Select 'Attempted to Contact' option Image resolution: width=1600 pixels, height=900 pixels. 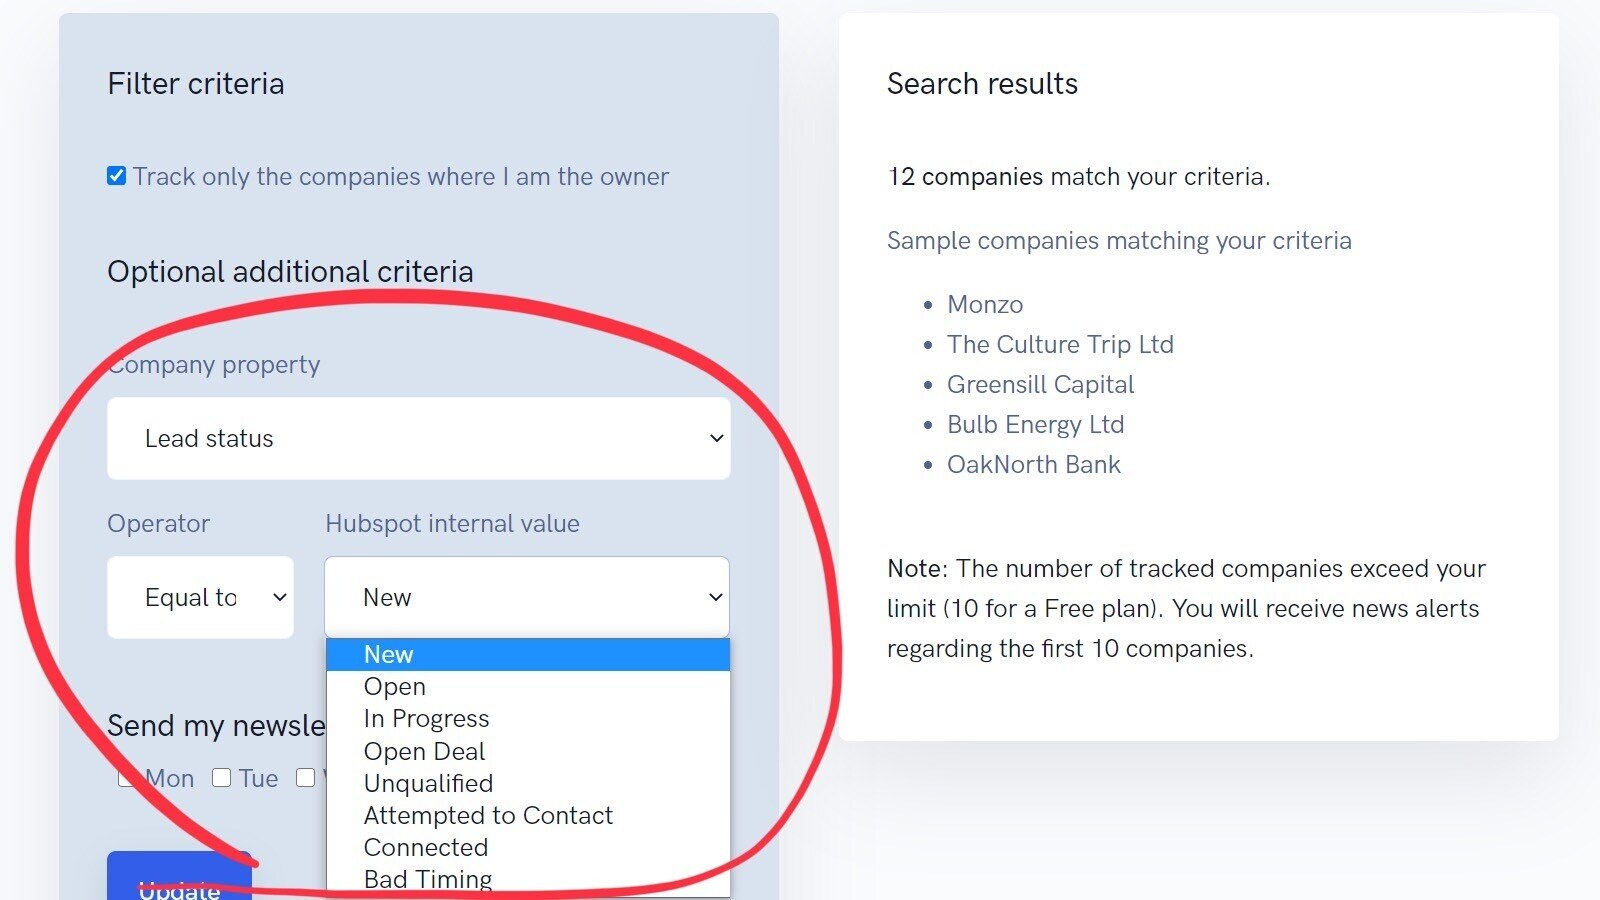[x=488, y=815]
